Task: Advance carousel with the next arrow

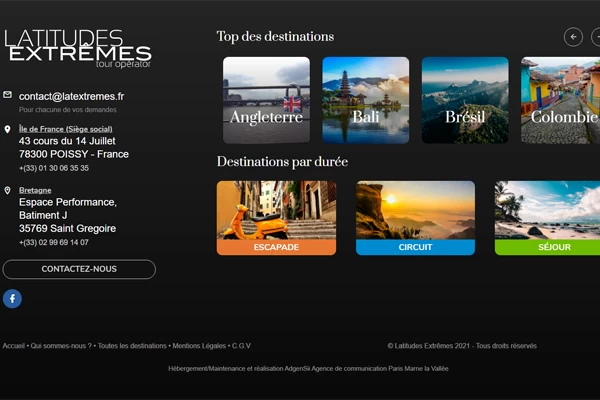Action: (596, 37)
